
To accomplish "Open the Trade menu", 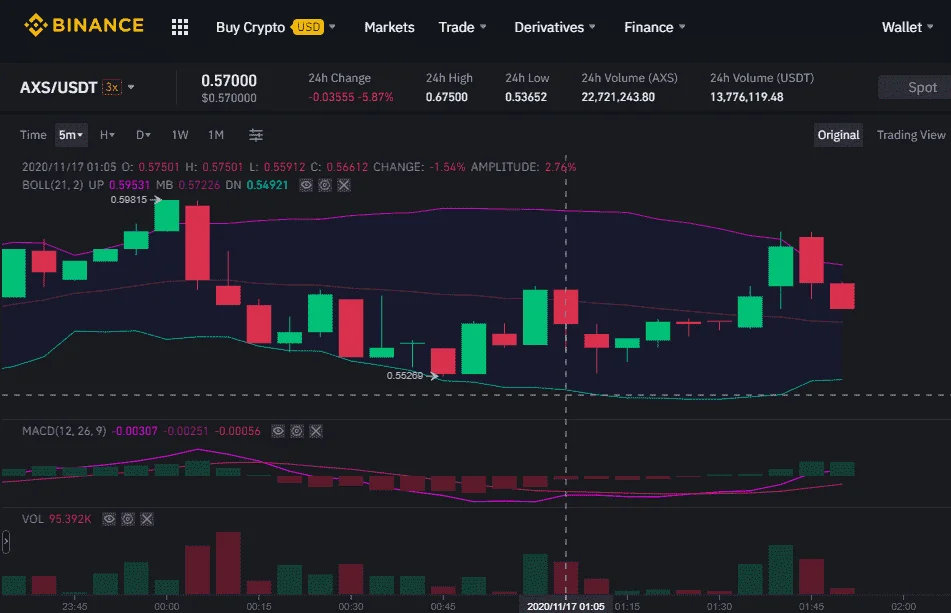I will pos(462,27).
